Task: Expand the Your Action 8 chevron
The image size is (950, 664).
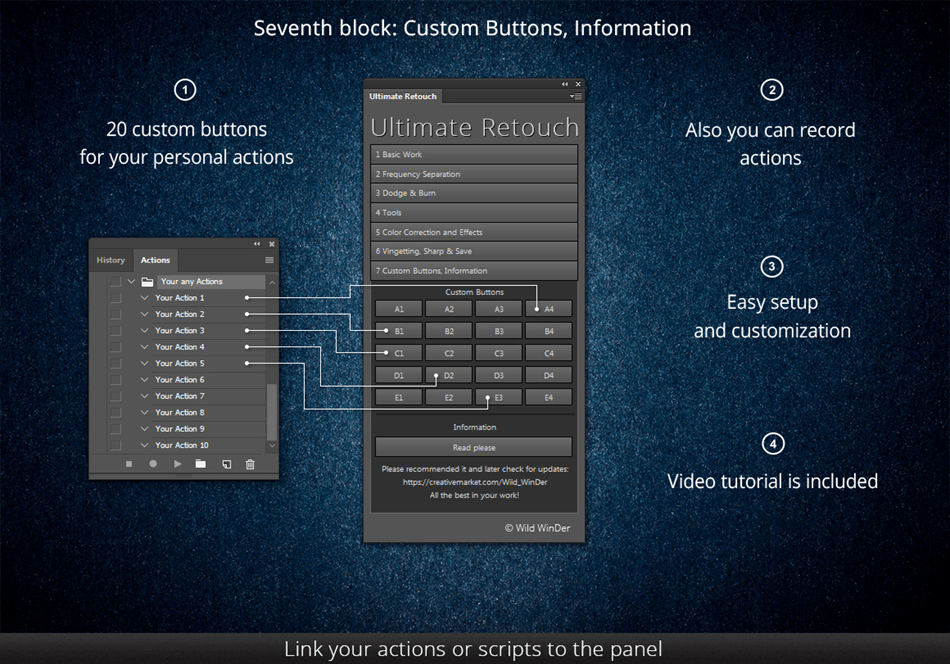Action: 144,413
